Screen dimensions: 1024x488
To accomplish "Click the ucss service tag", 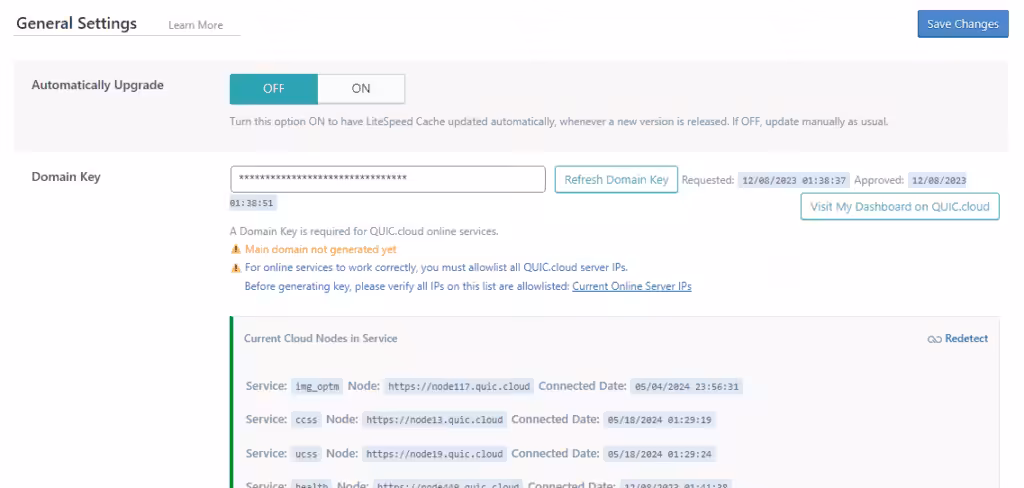I will [306, 454].
